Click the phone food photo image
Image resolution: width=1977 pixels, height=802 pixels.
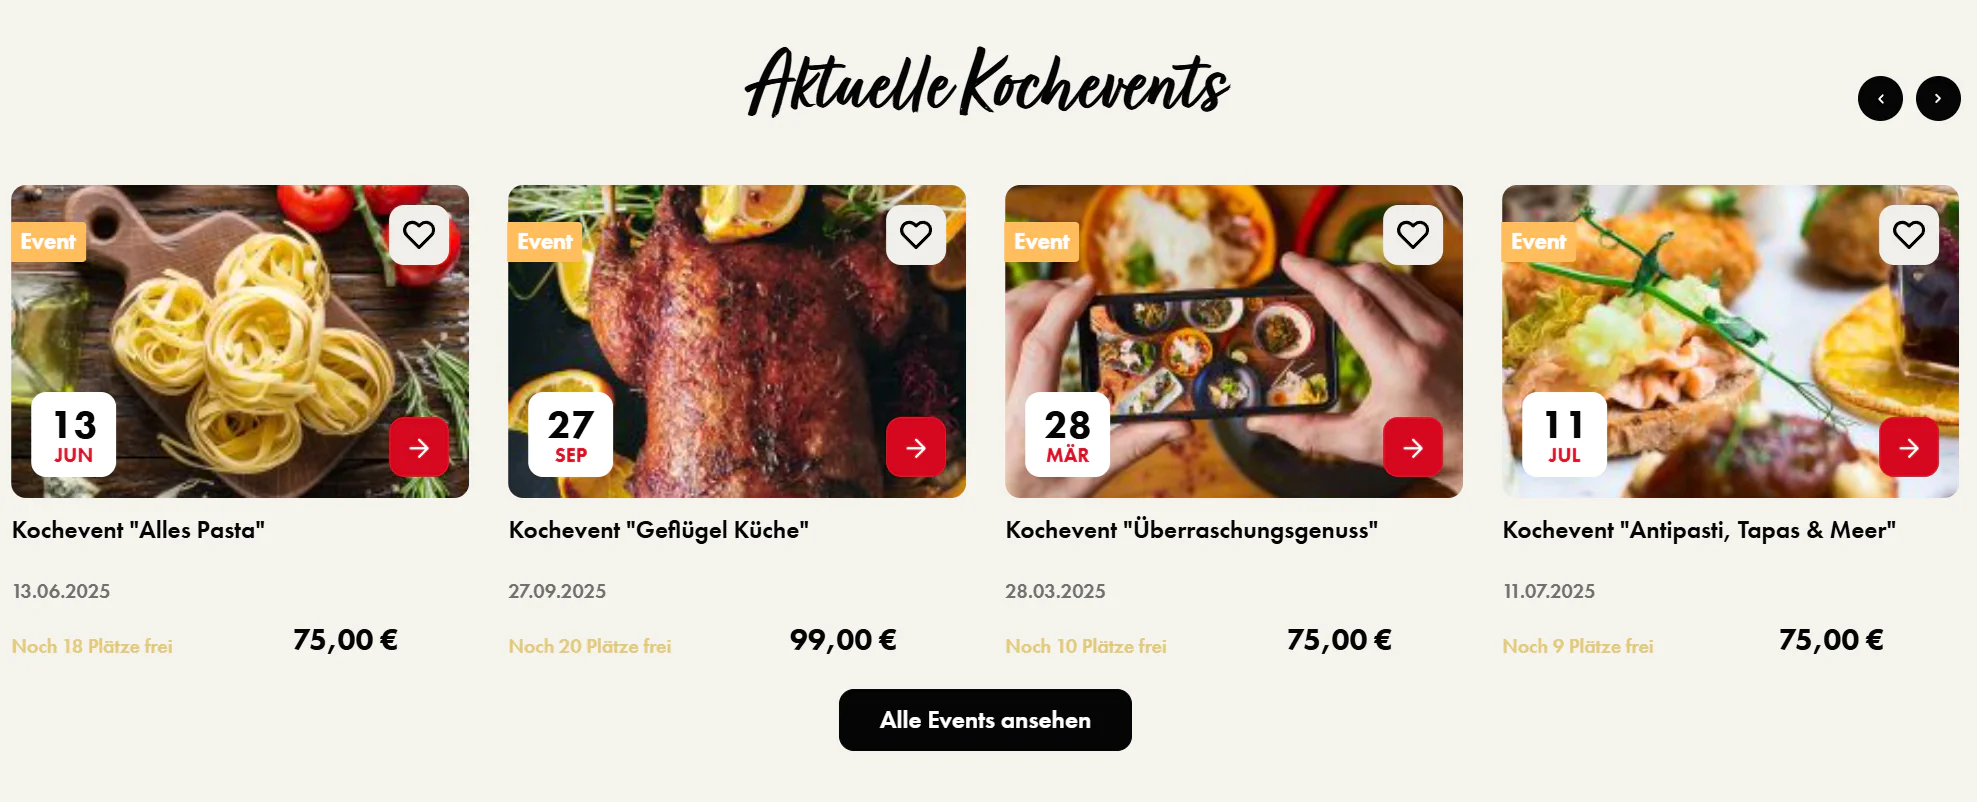point(1234,341)
